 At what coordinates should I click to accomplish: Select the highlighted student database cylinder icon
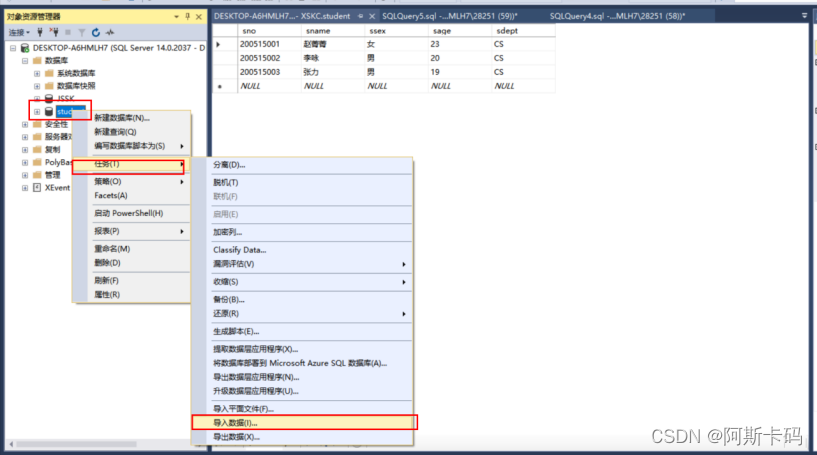[x=49, y=112]
